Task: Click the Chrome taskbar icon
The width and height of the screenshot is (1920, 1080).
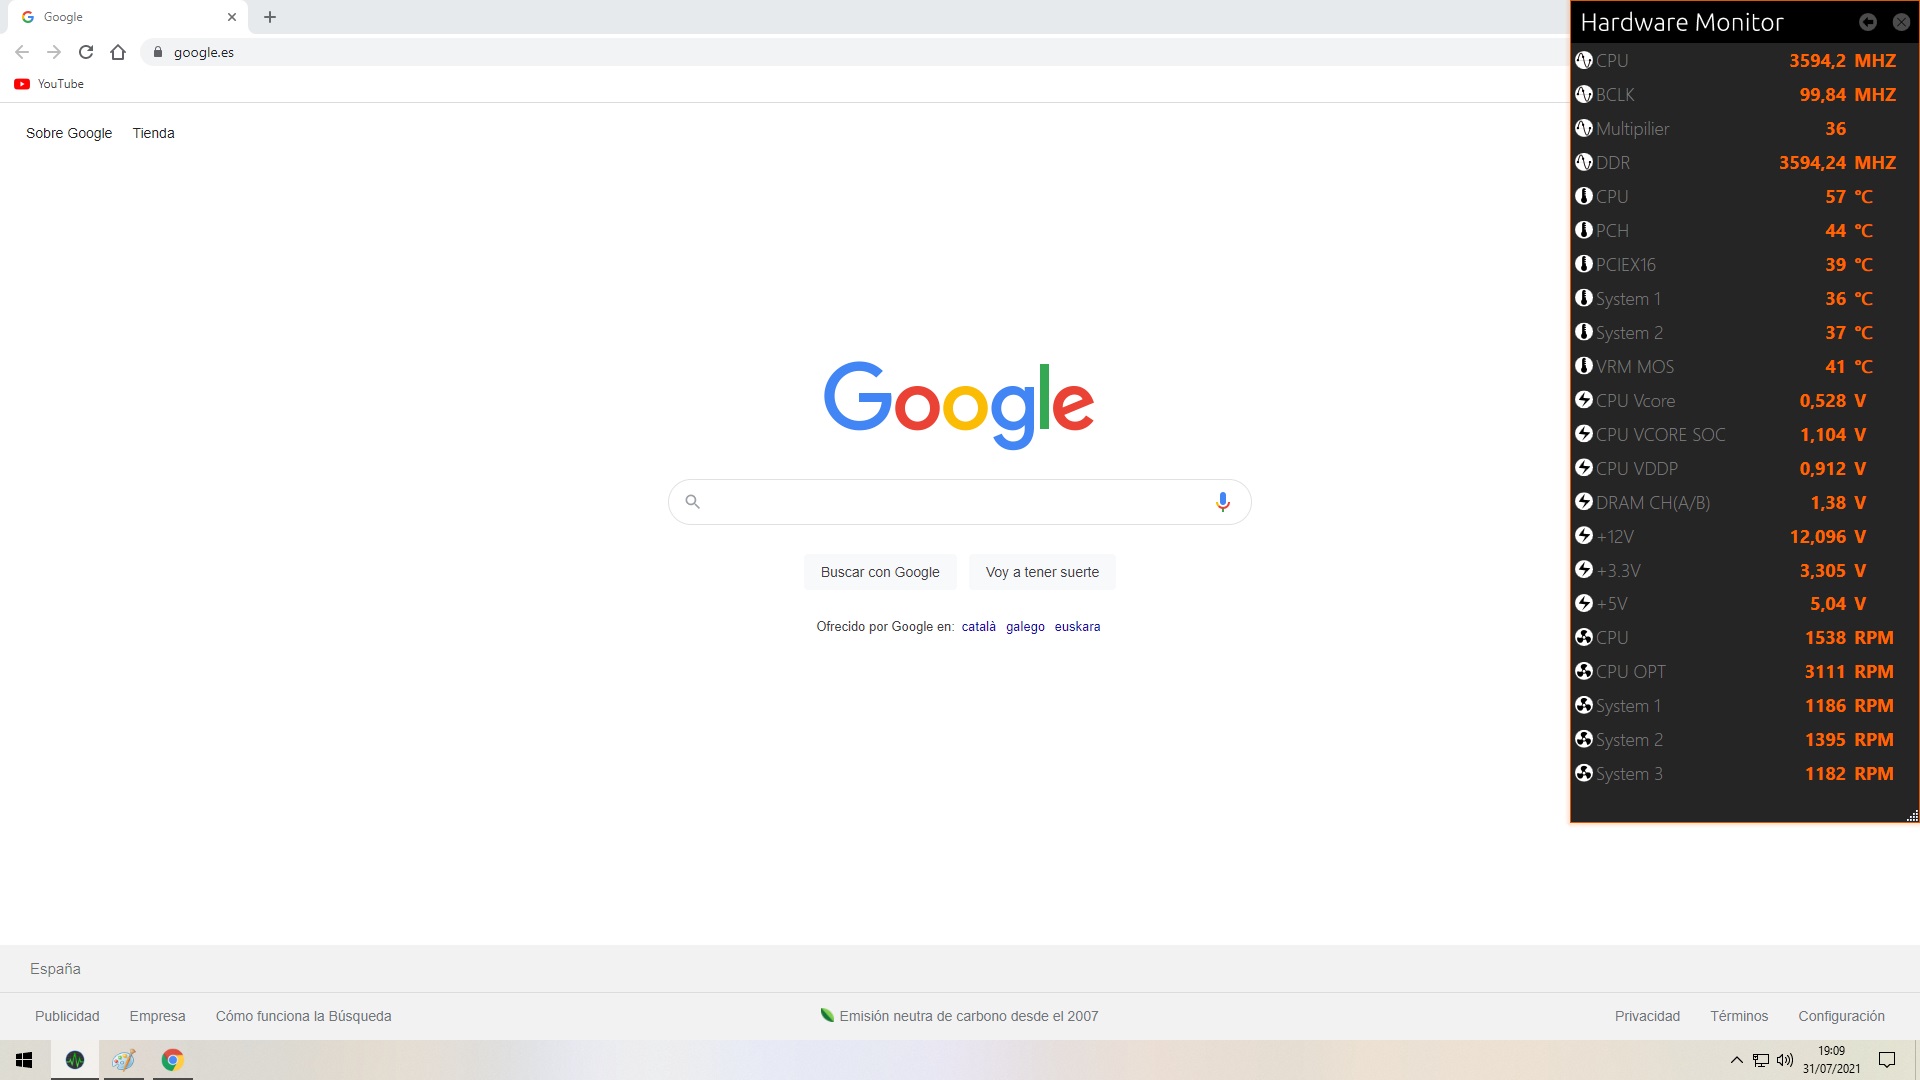Action: 173,1060
